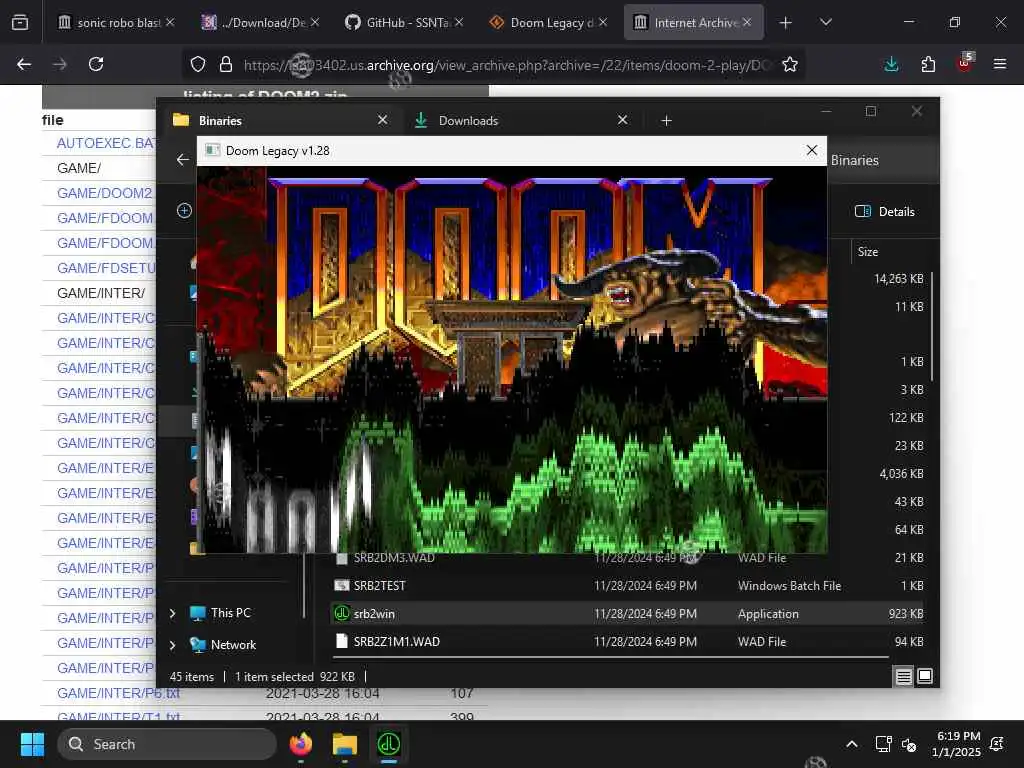Expand This PC tree node

[x=172, y=613]
